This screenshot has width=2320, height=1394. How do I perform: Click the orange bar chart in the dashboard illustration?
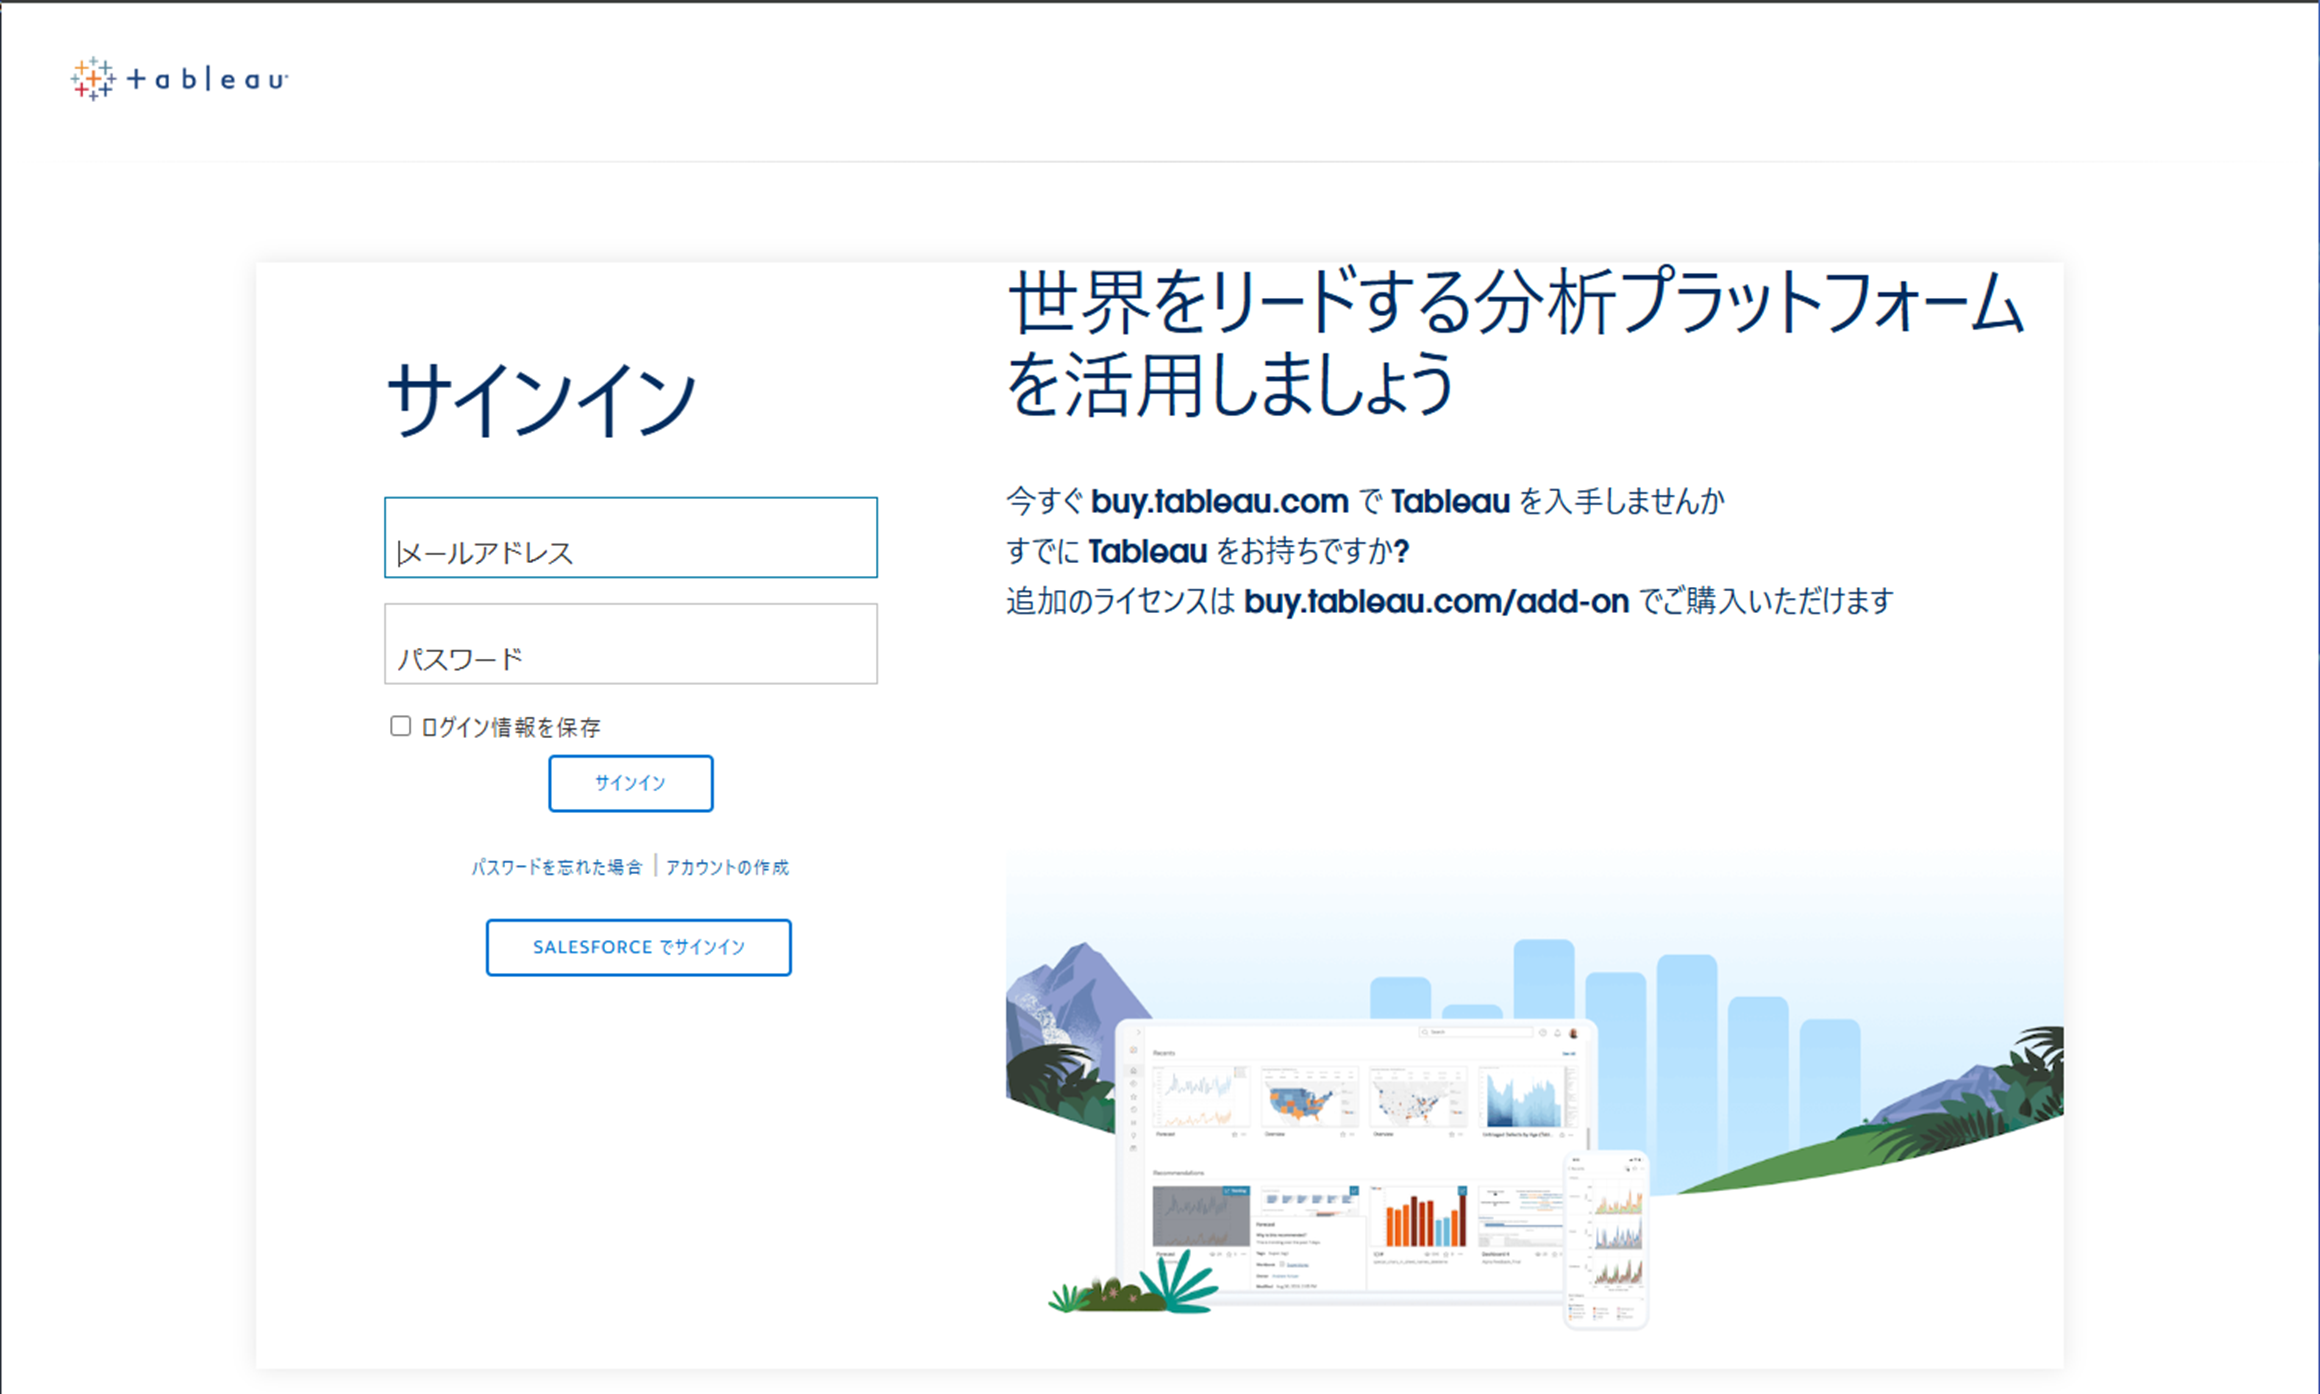coord(1420,1218)
